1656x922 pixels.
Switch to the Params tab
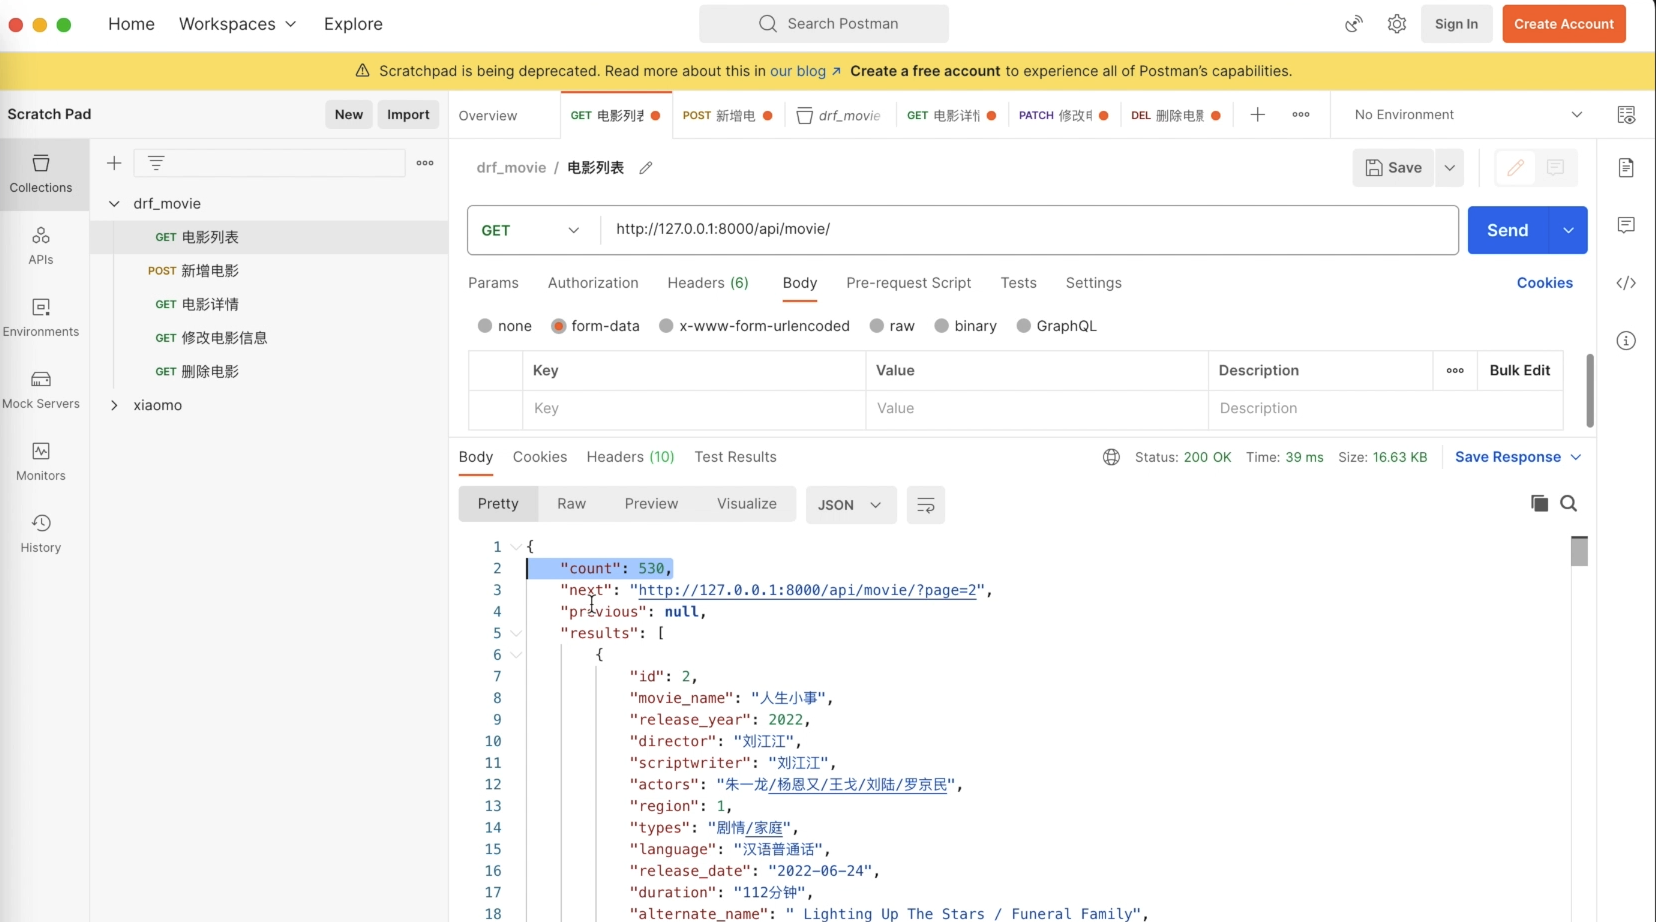[493, 283]
